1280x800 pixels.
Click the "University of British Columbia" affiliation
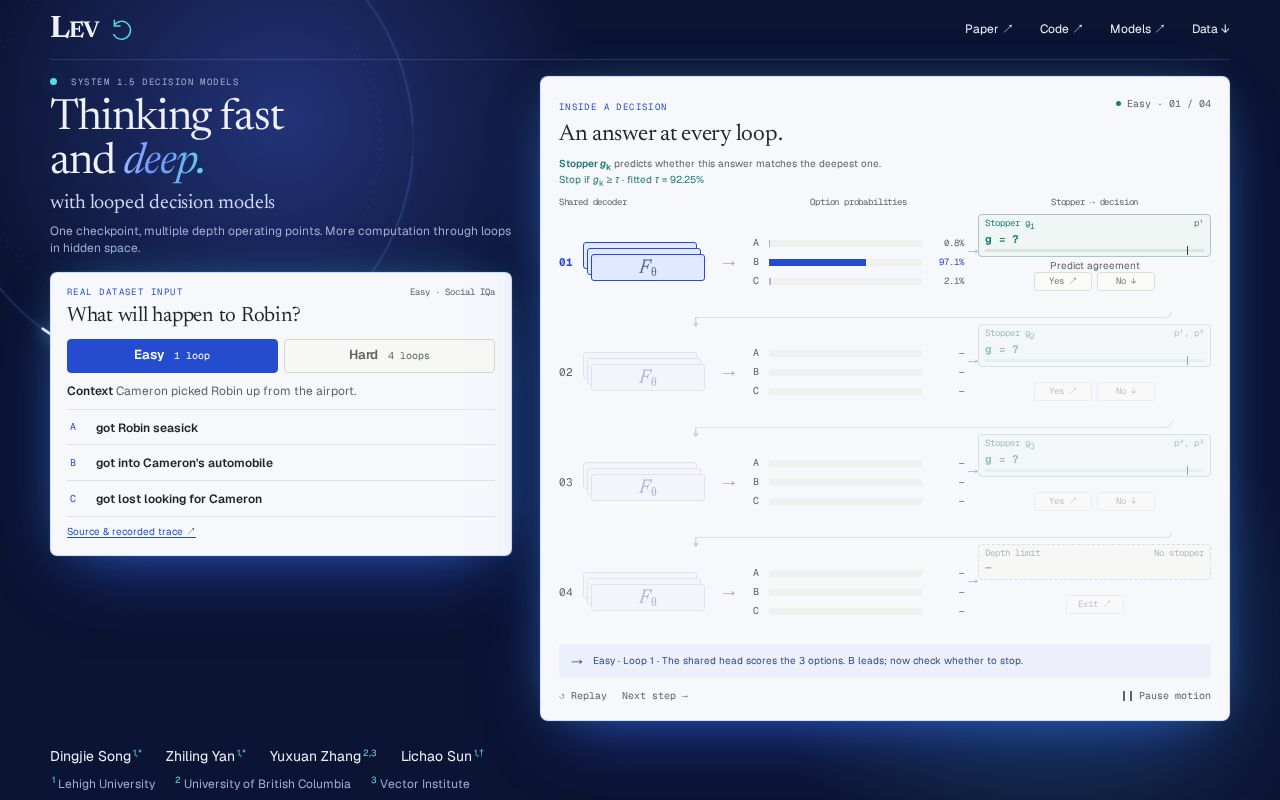point(267,784)
